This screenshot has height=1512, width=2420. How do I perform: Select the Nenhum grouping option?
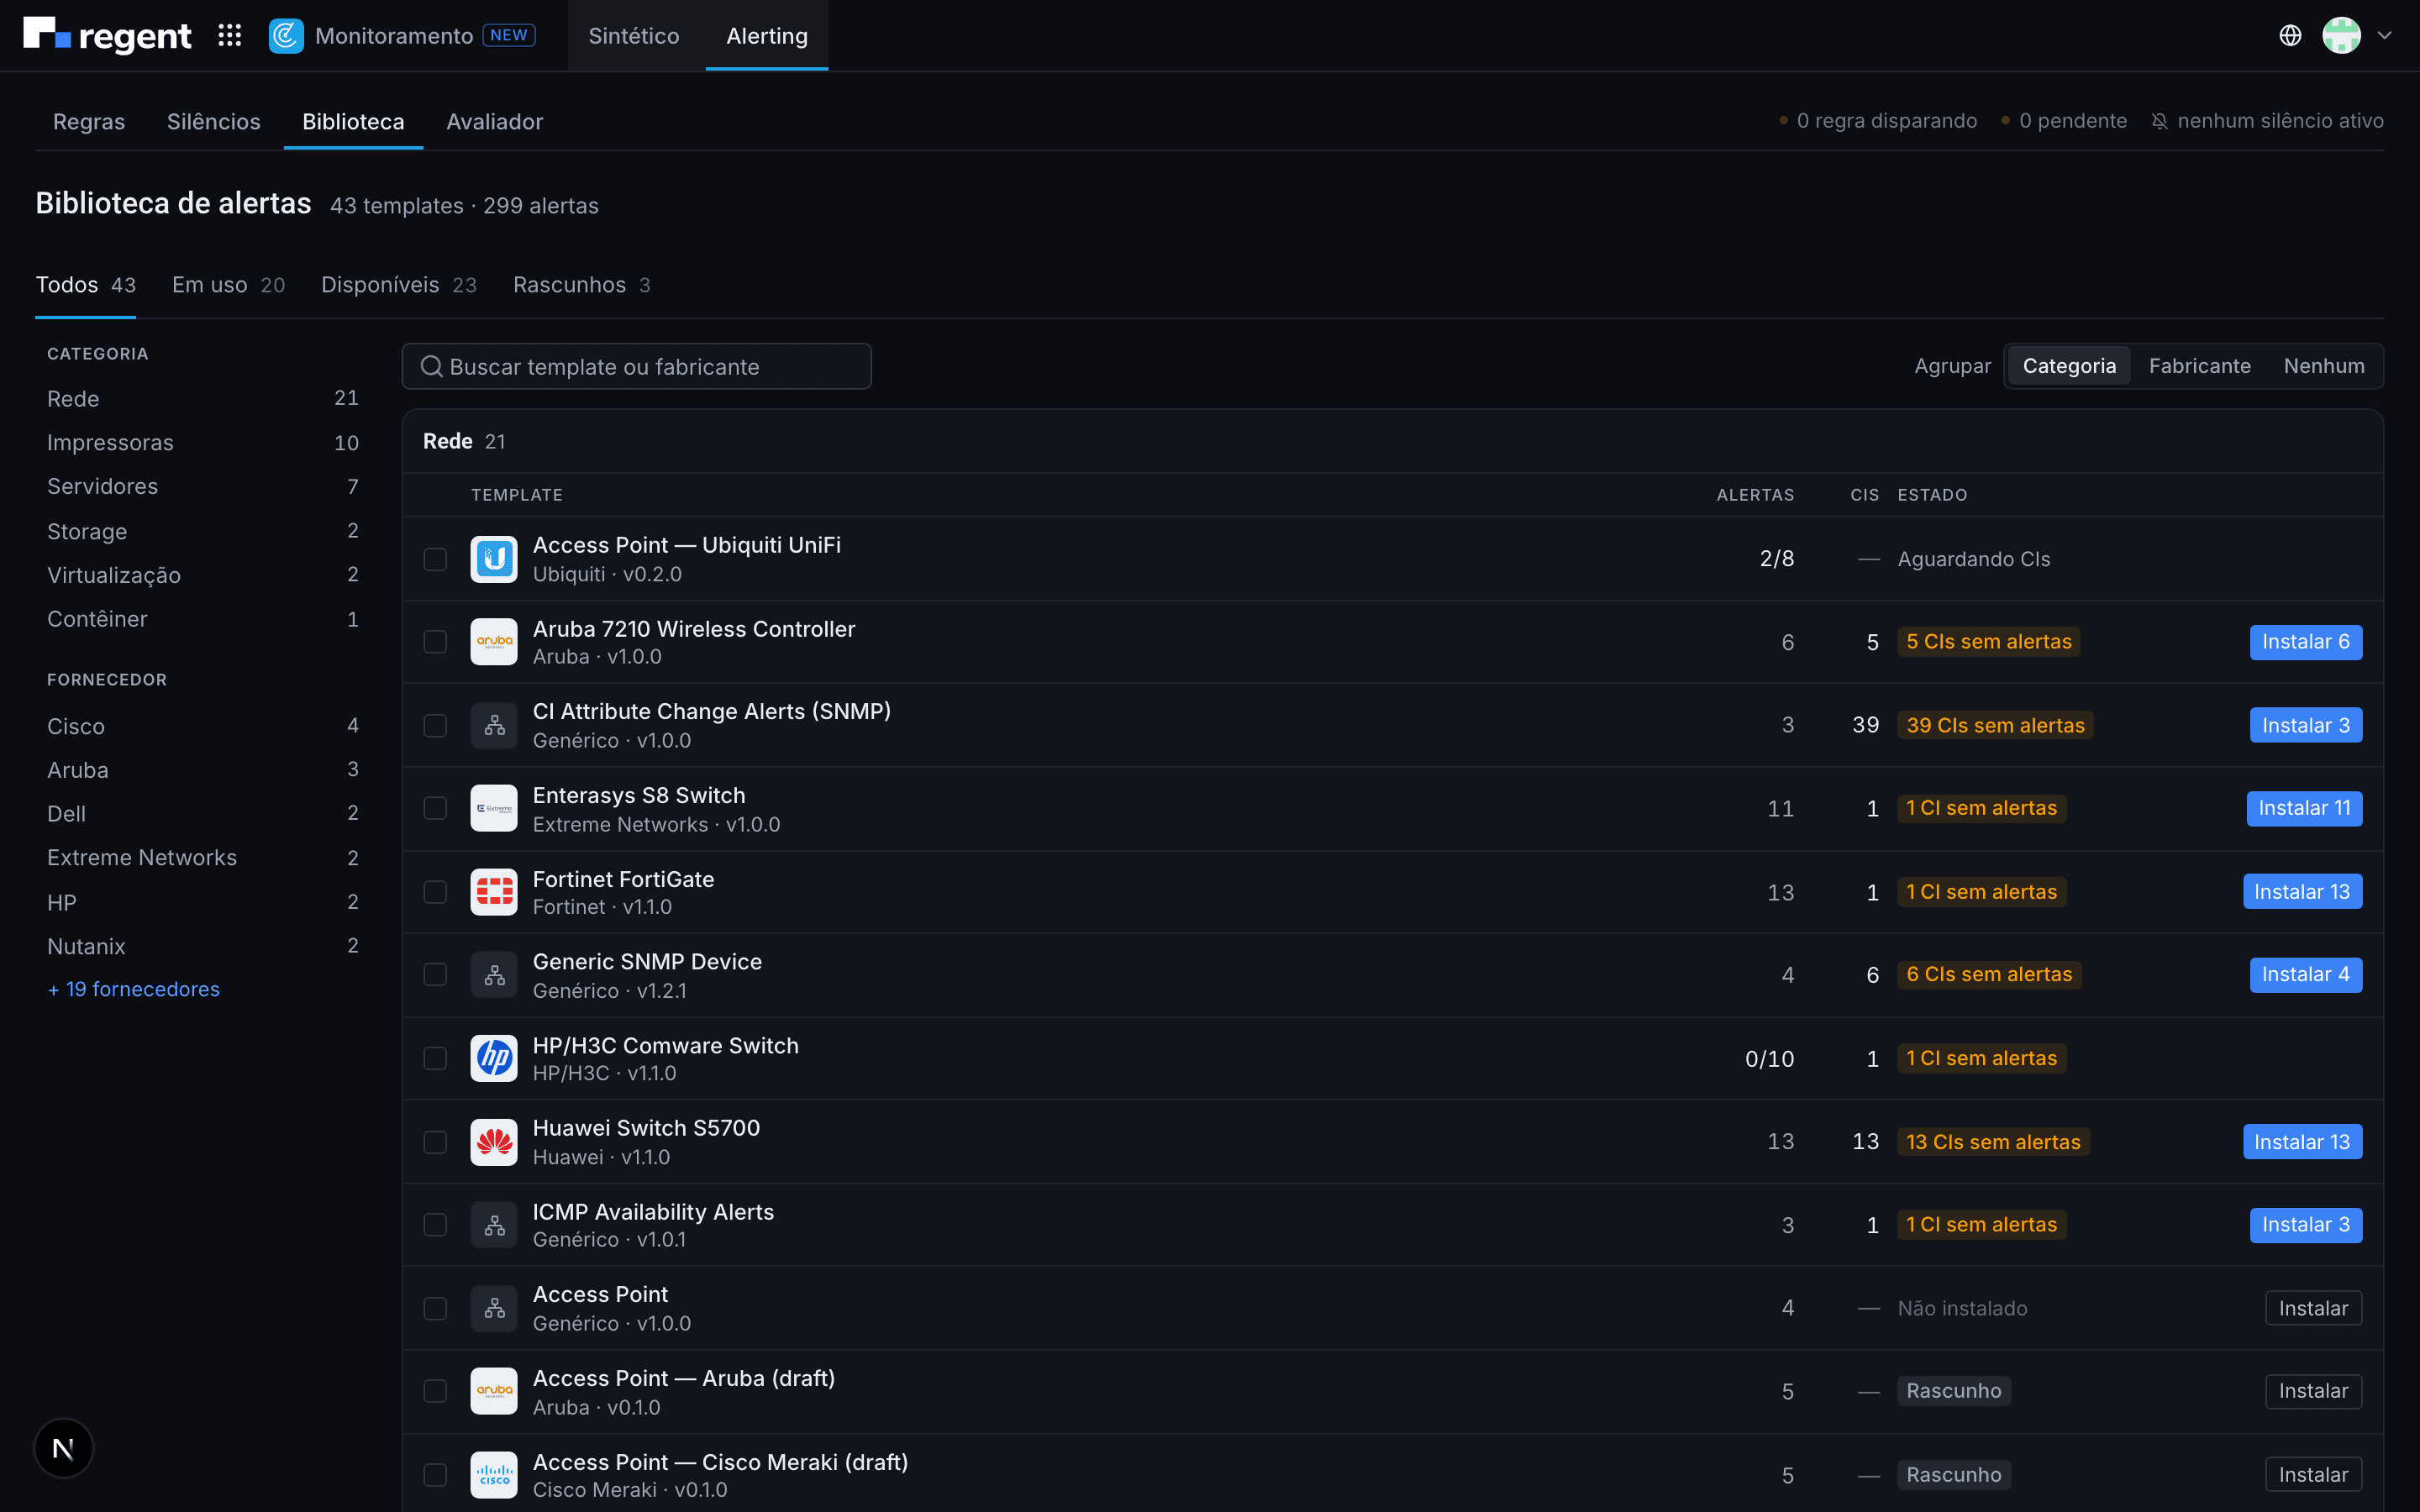click(x=2324, y=366)
